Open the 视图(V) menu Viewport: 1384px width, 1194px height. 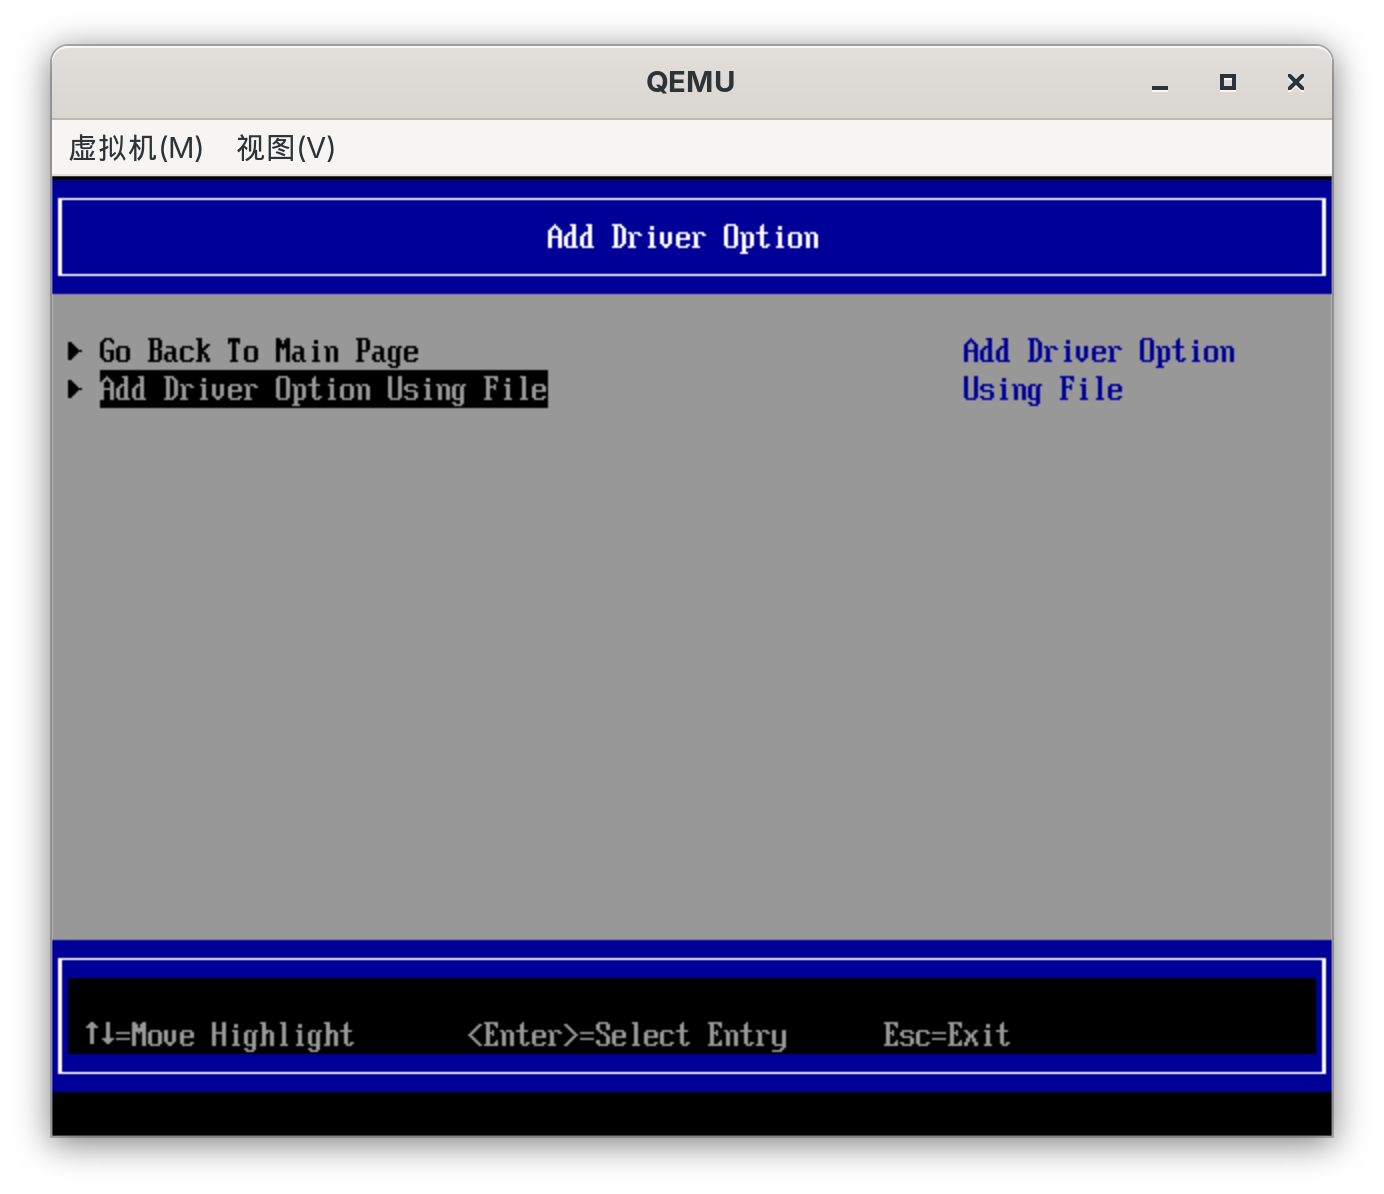pos(286,148)
